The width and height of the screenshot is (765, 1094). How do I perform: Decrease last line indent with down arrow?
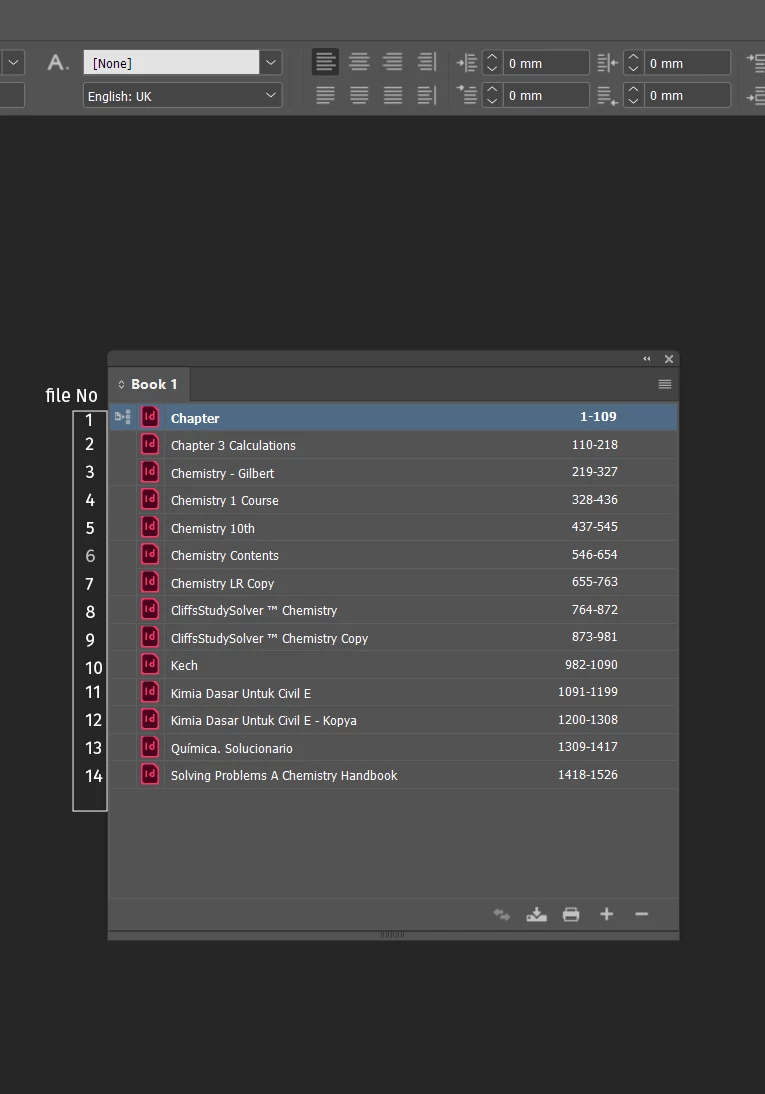click(x=633, y=101)
